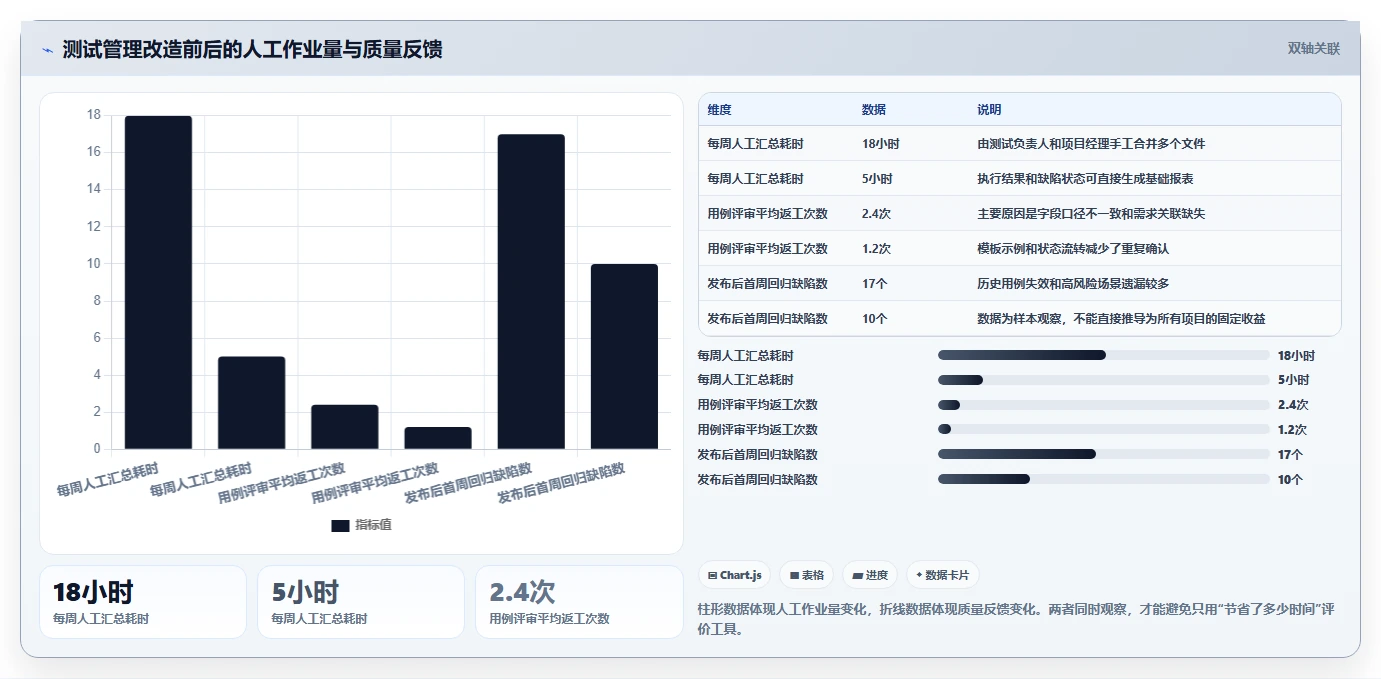Click the 维度 column header

click(x=719, y=110)
